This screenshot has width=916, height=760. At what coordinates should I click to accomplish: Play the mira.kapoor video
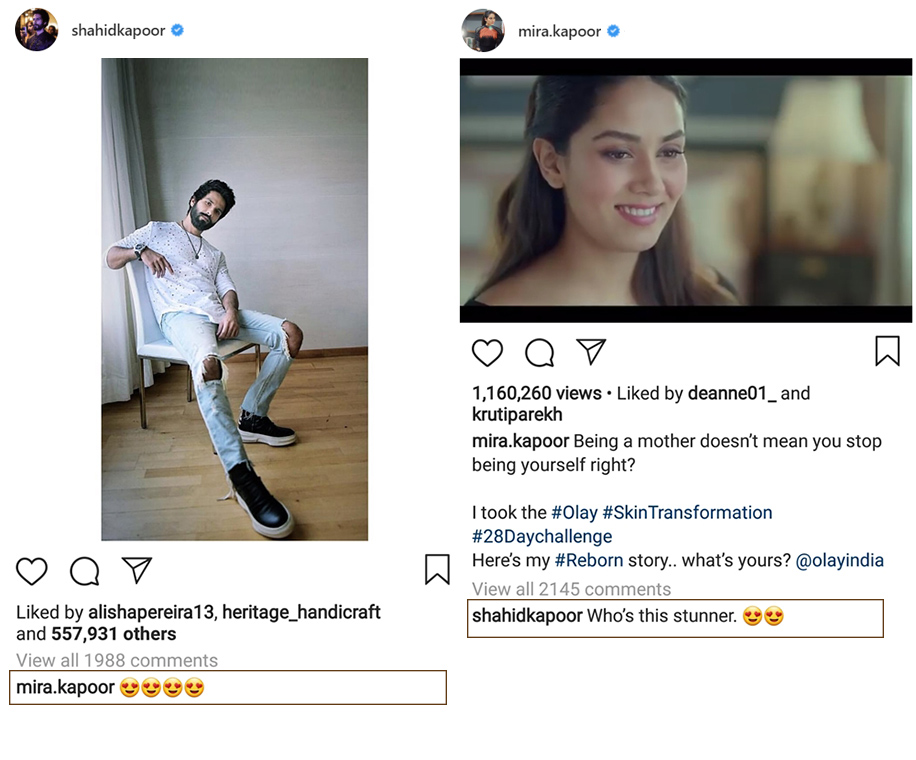pyautogui.click(x=686, y=190)
